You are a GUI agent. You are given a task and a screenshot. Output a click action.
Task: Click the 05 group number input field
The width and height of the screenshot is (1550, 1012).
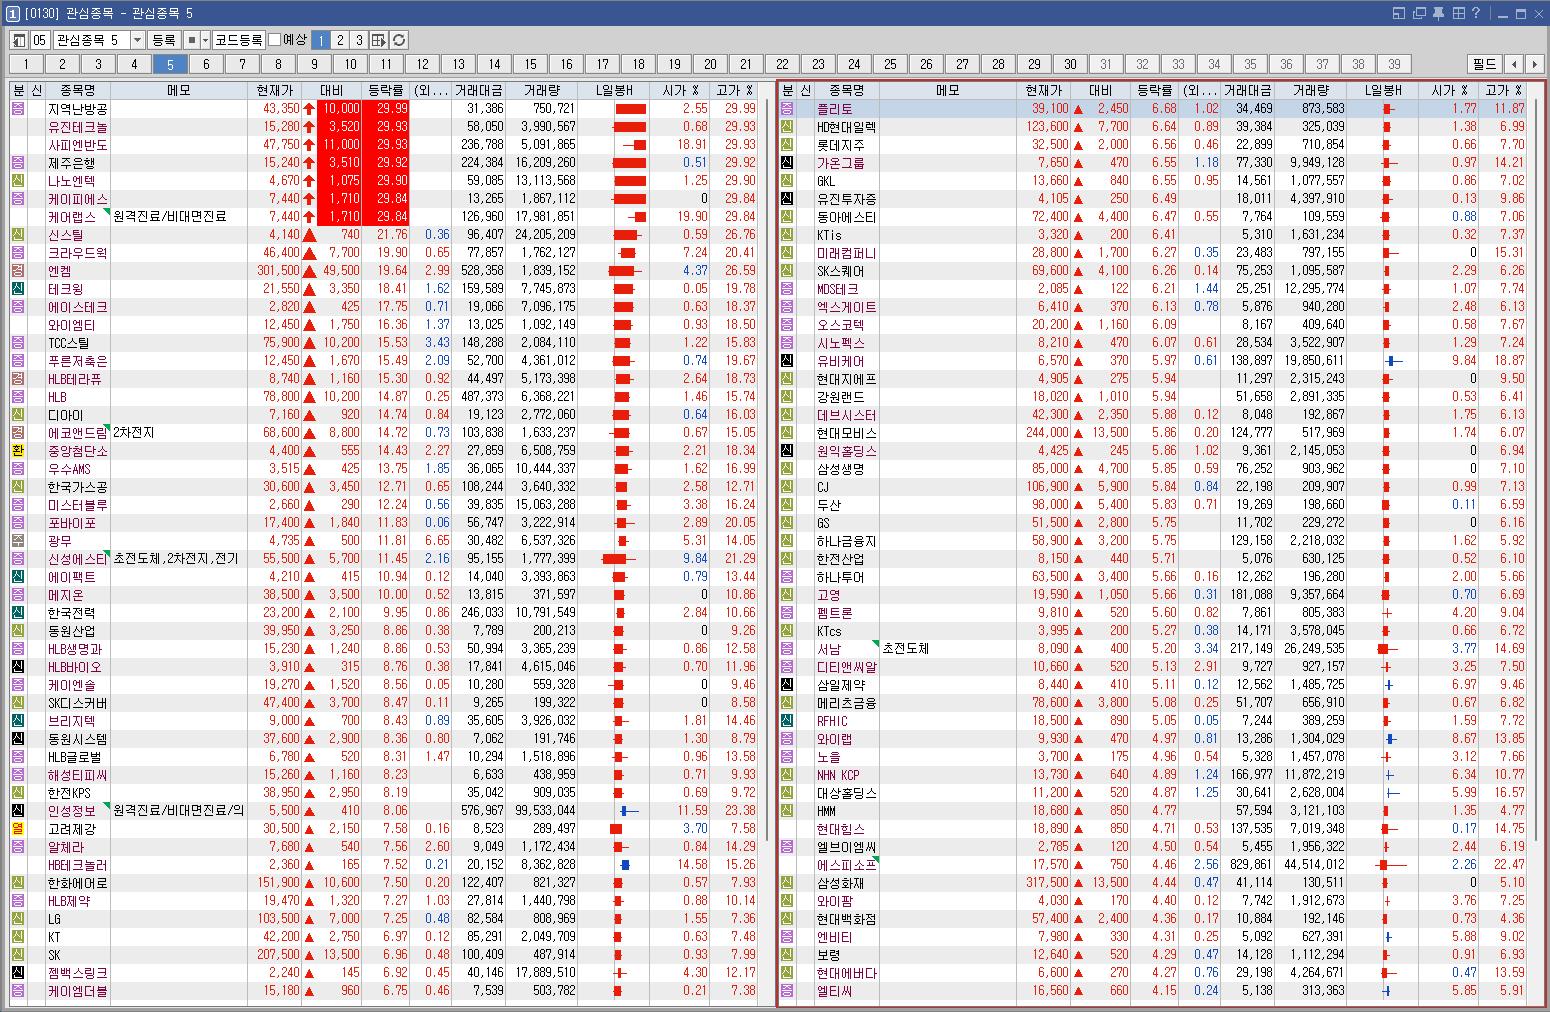point(39,40)
